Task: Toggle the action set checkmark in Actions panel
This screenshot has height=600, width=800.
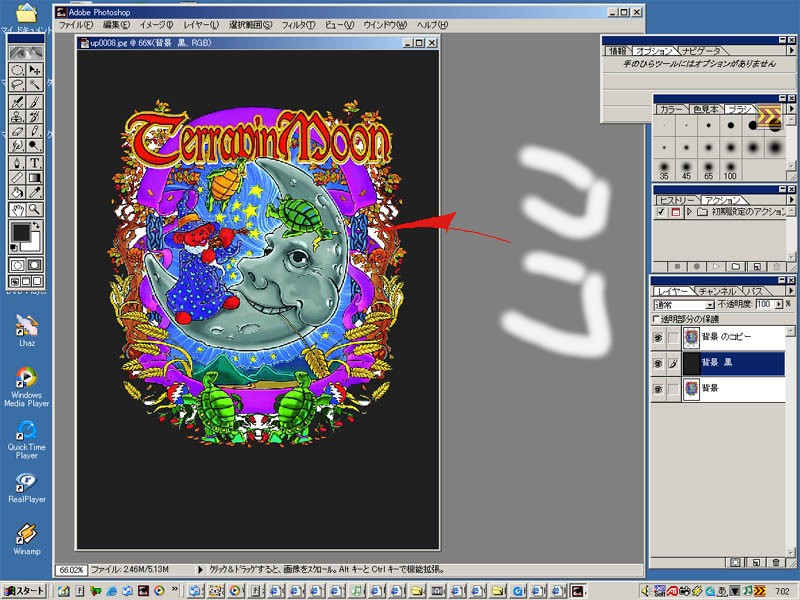Action: click(661, 211)
